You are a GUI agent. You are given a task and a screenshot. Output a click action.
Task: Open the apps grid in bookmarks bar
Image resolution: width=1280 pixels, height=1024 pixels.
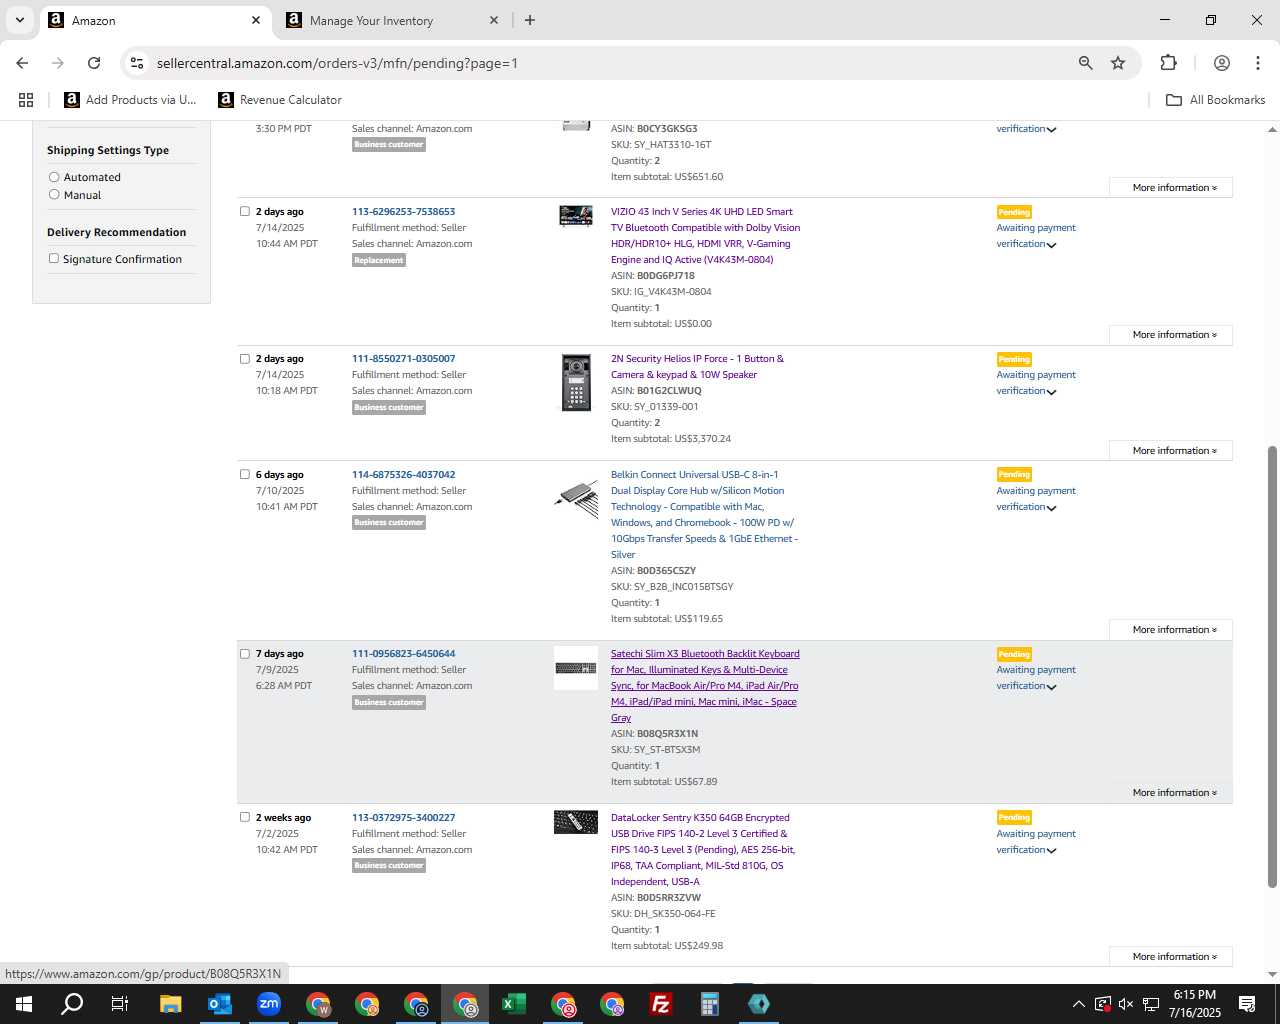26,100
